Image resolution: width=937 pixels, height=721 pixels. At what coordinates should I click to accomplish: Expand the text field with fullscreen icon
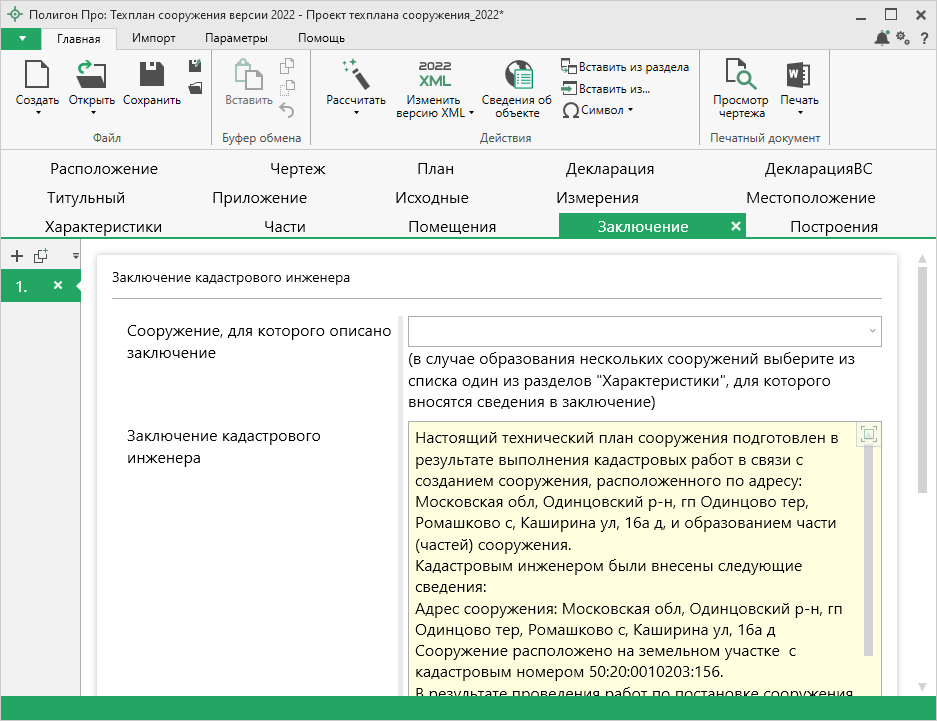868,434
